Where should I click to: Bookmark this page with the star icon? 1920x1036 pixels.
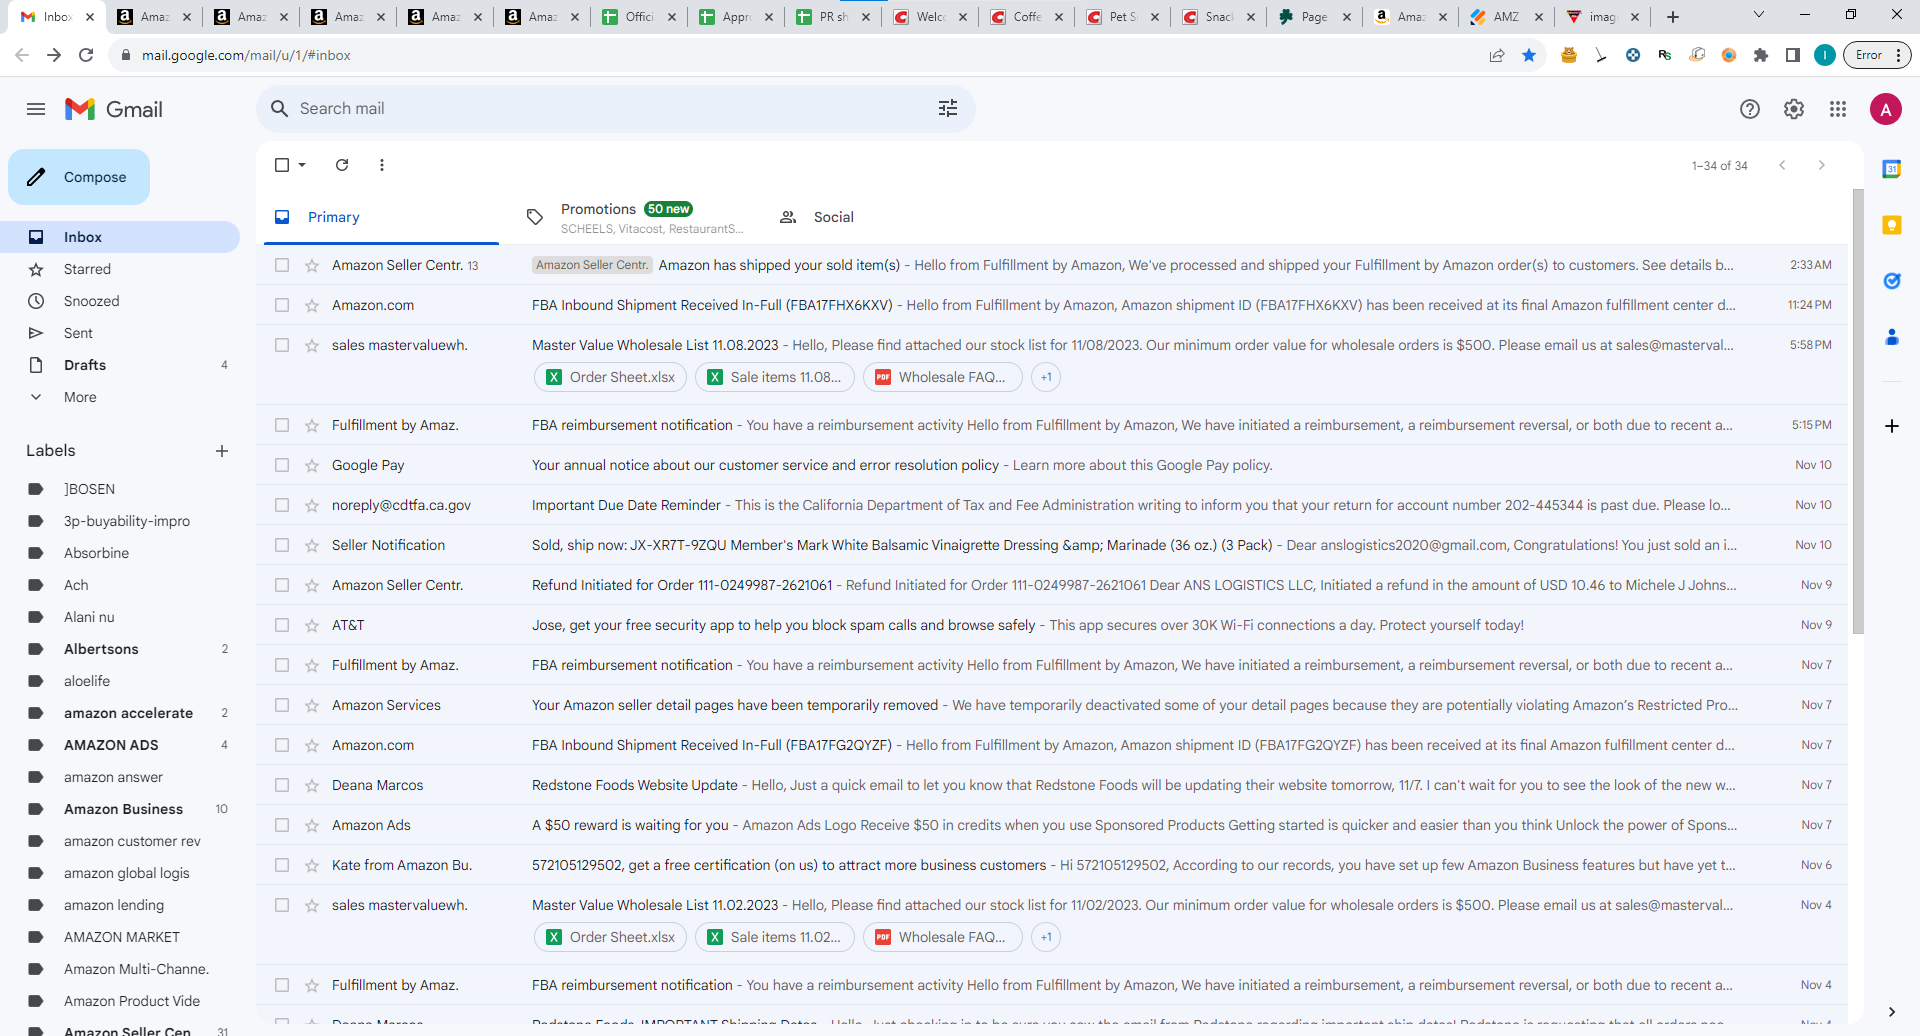point(1529,55)
